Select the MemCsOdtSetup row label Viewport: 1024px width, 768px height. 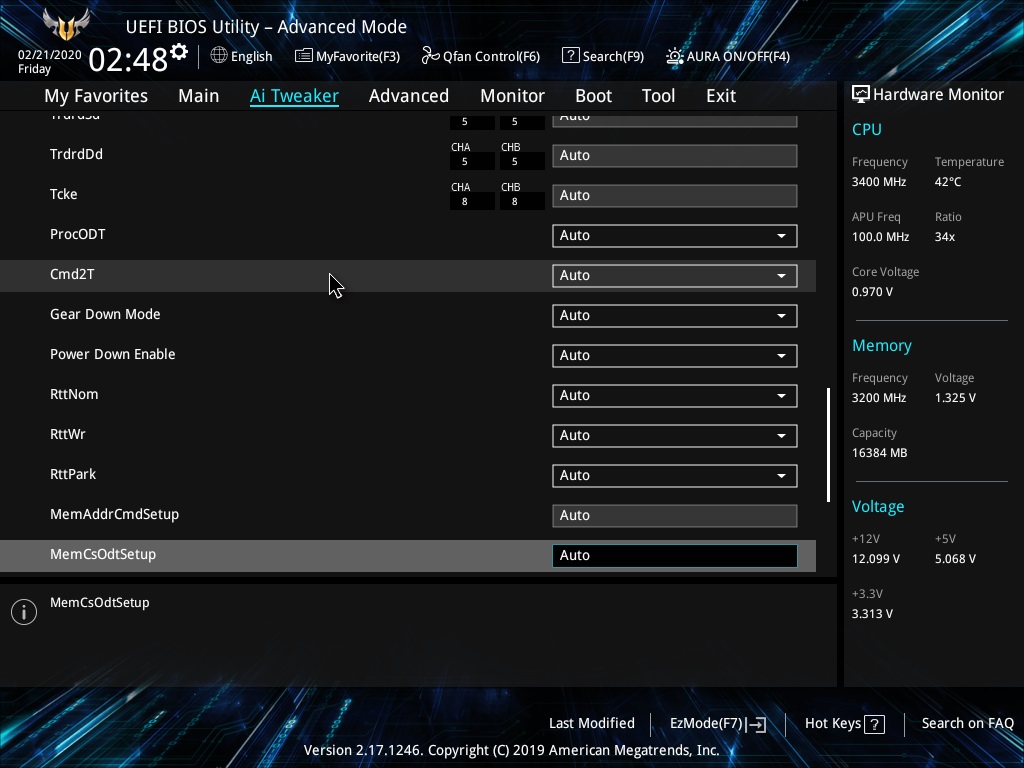[x=103, y=554]
